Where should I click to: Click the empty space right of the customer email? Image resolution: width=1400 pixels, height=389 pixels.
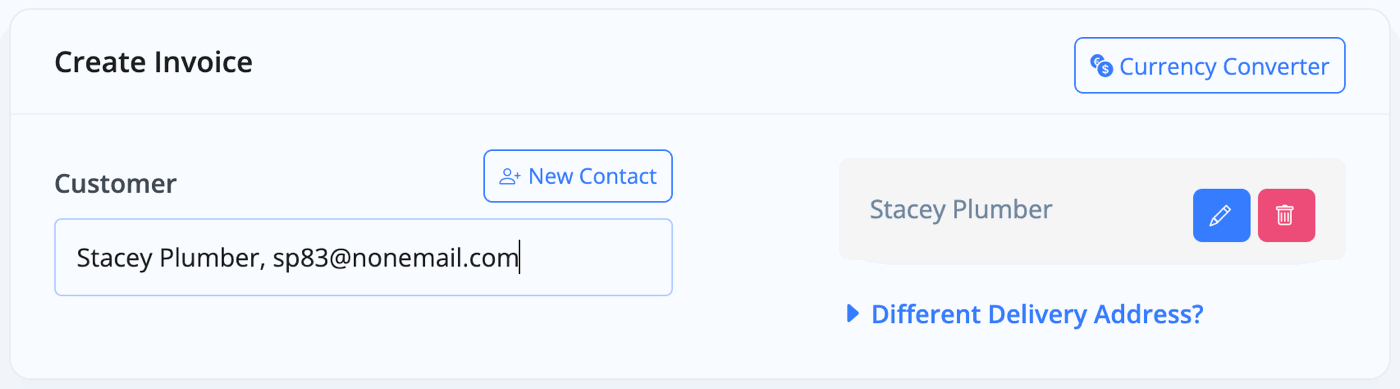(595, 259)
